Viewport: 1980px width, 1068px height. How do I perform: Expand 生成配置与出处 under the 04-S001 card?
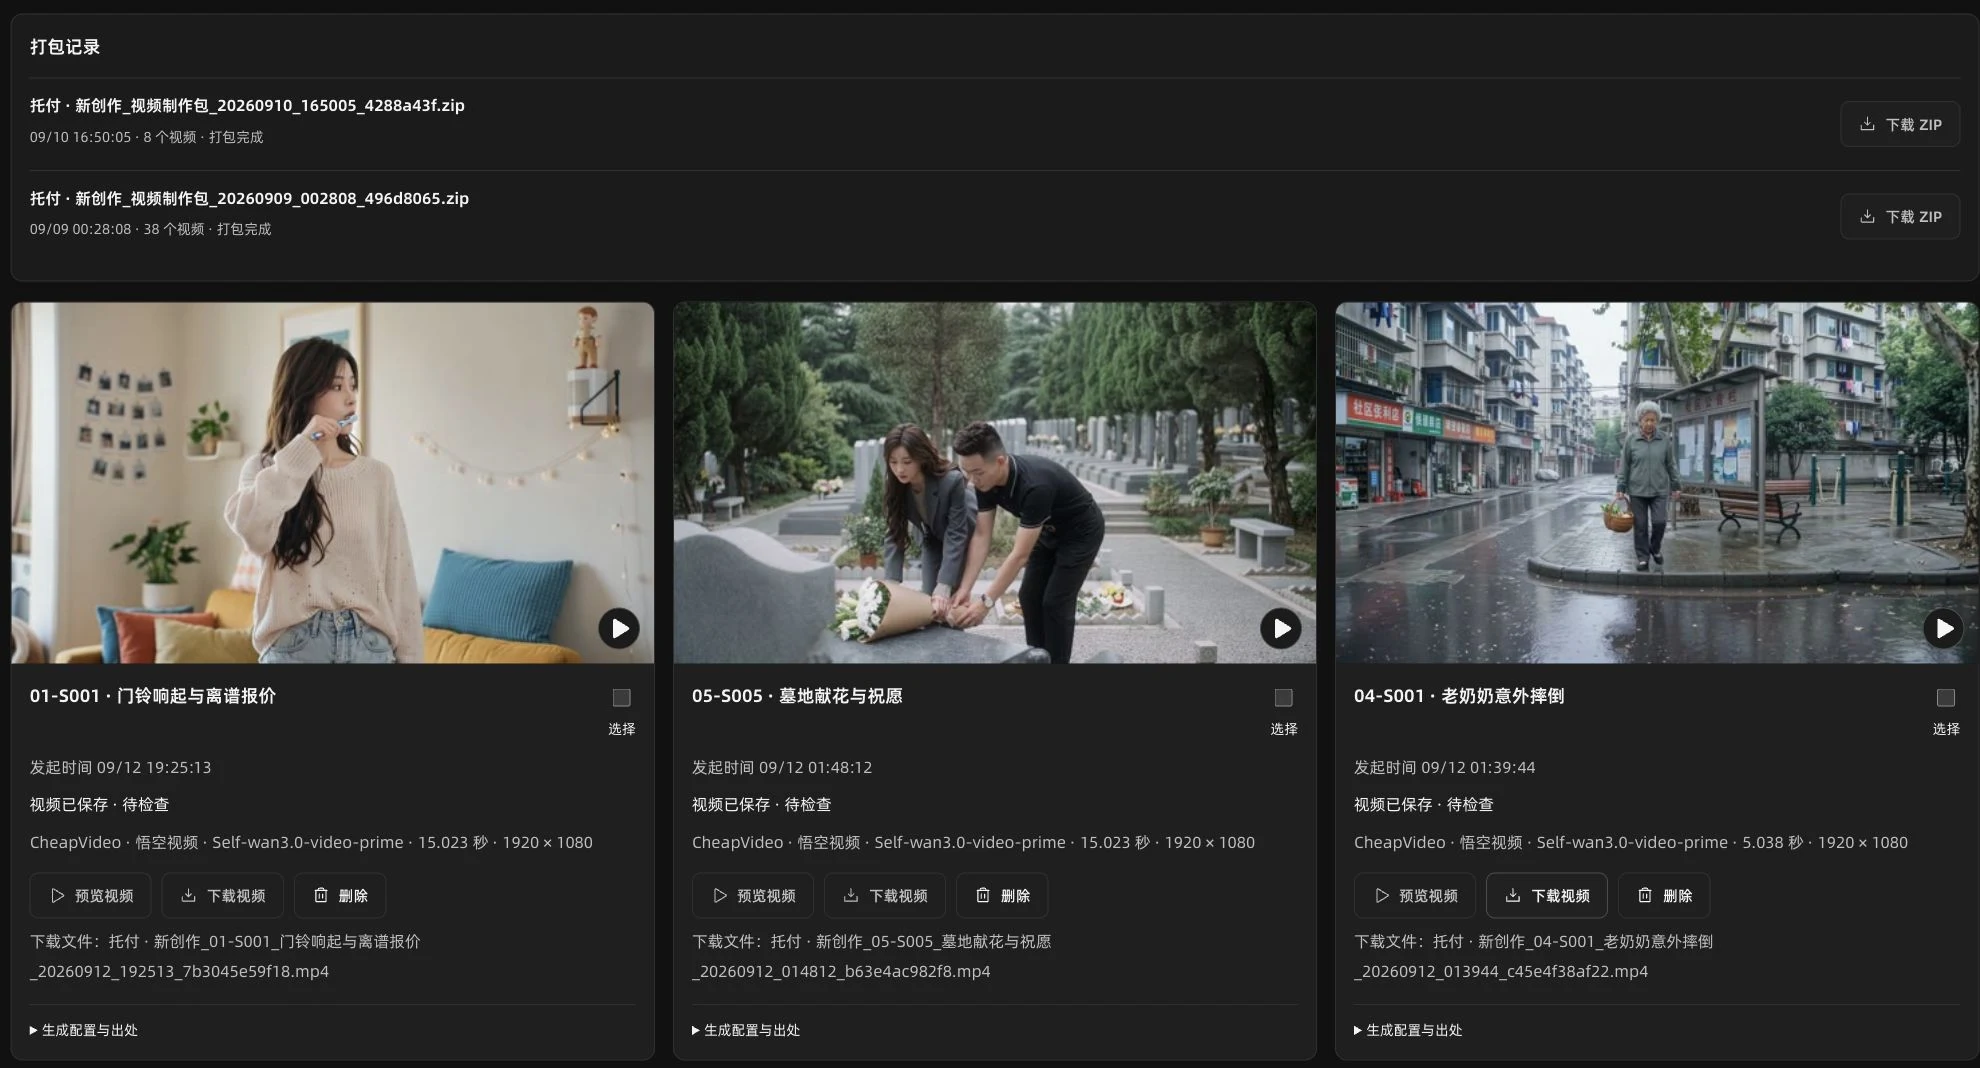click(x=1408, y=1030)
